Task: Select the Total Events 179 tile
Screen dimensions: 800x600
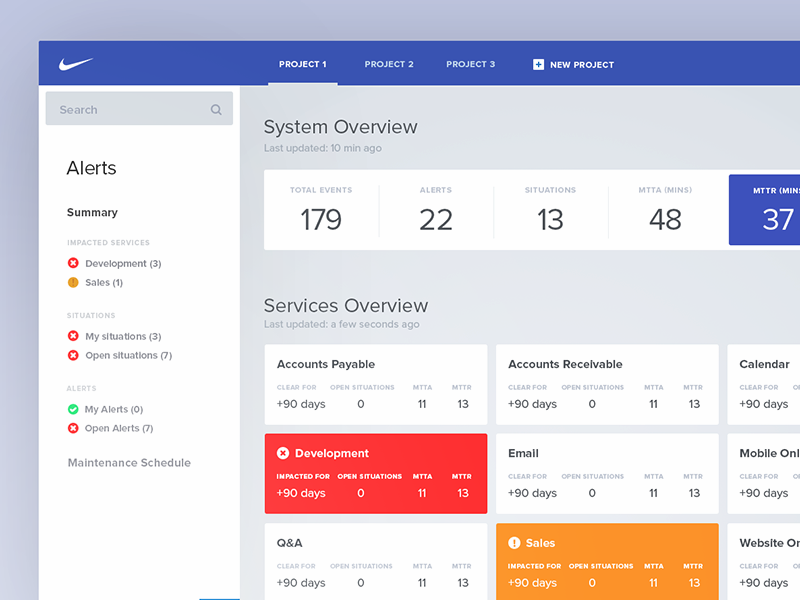Action: pos(321,210)
